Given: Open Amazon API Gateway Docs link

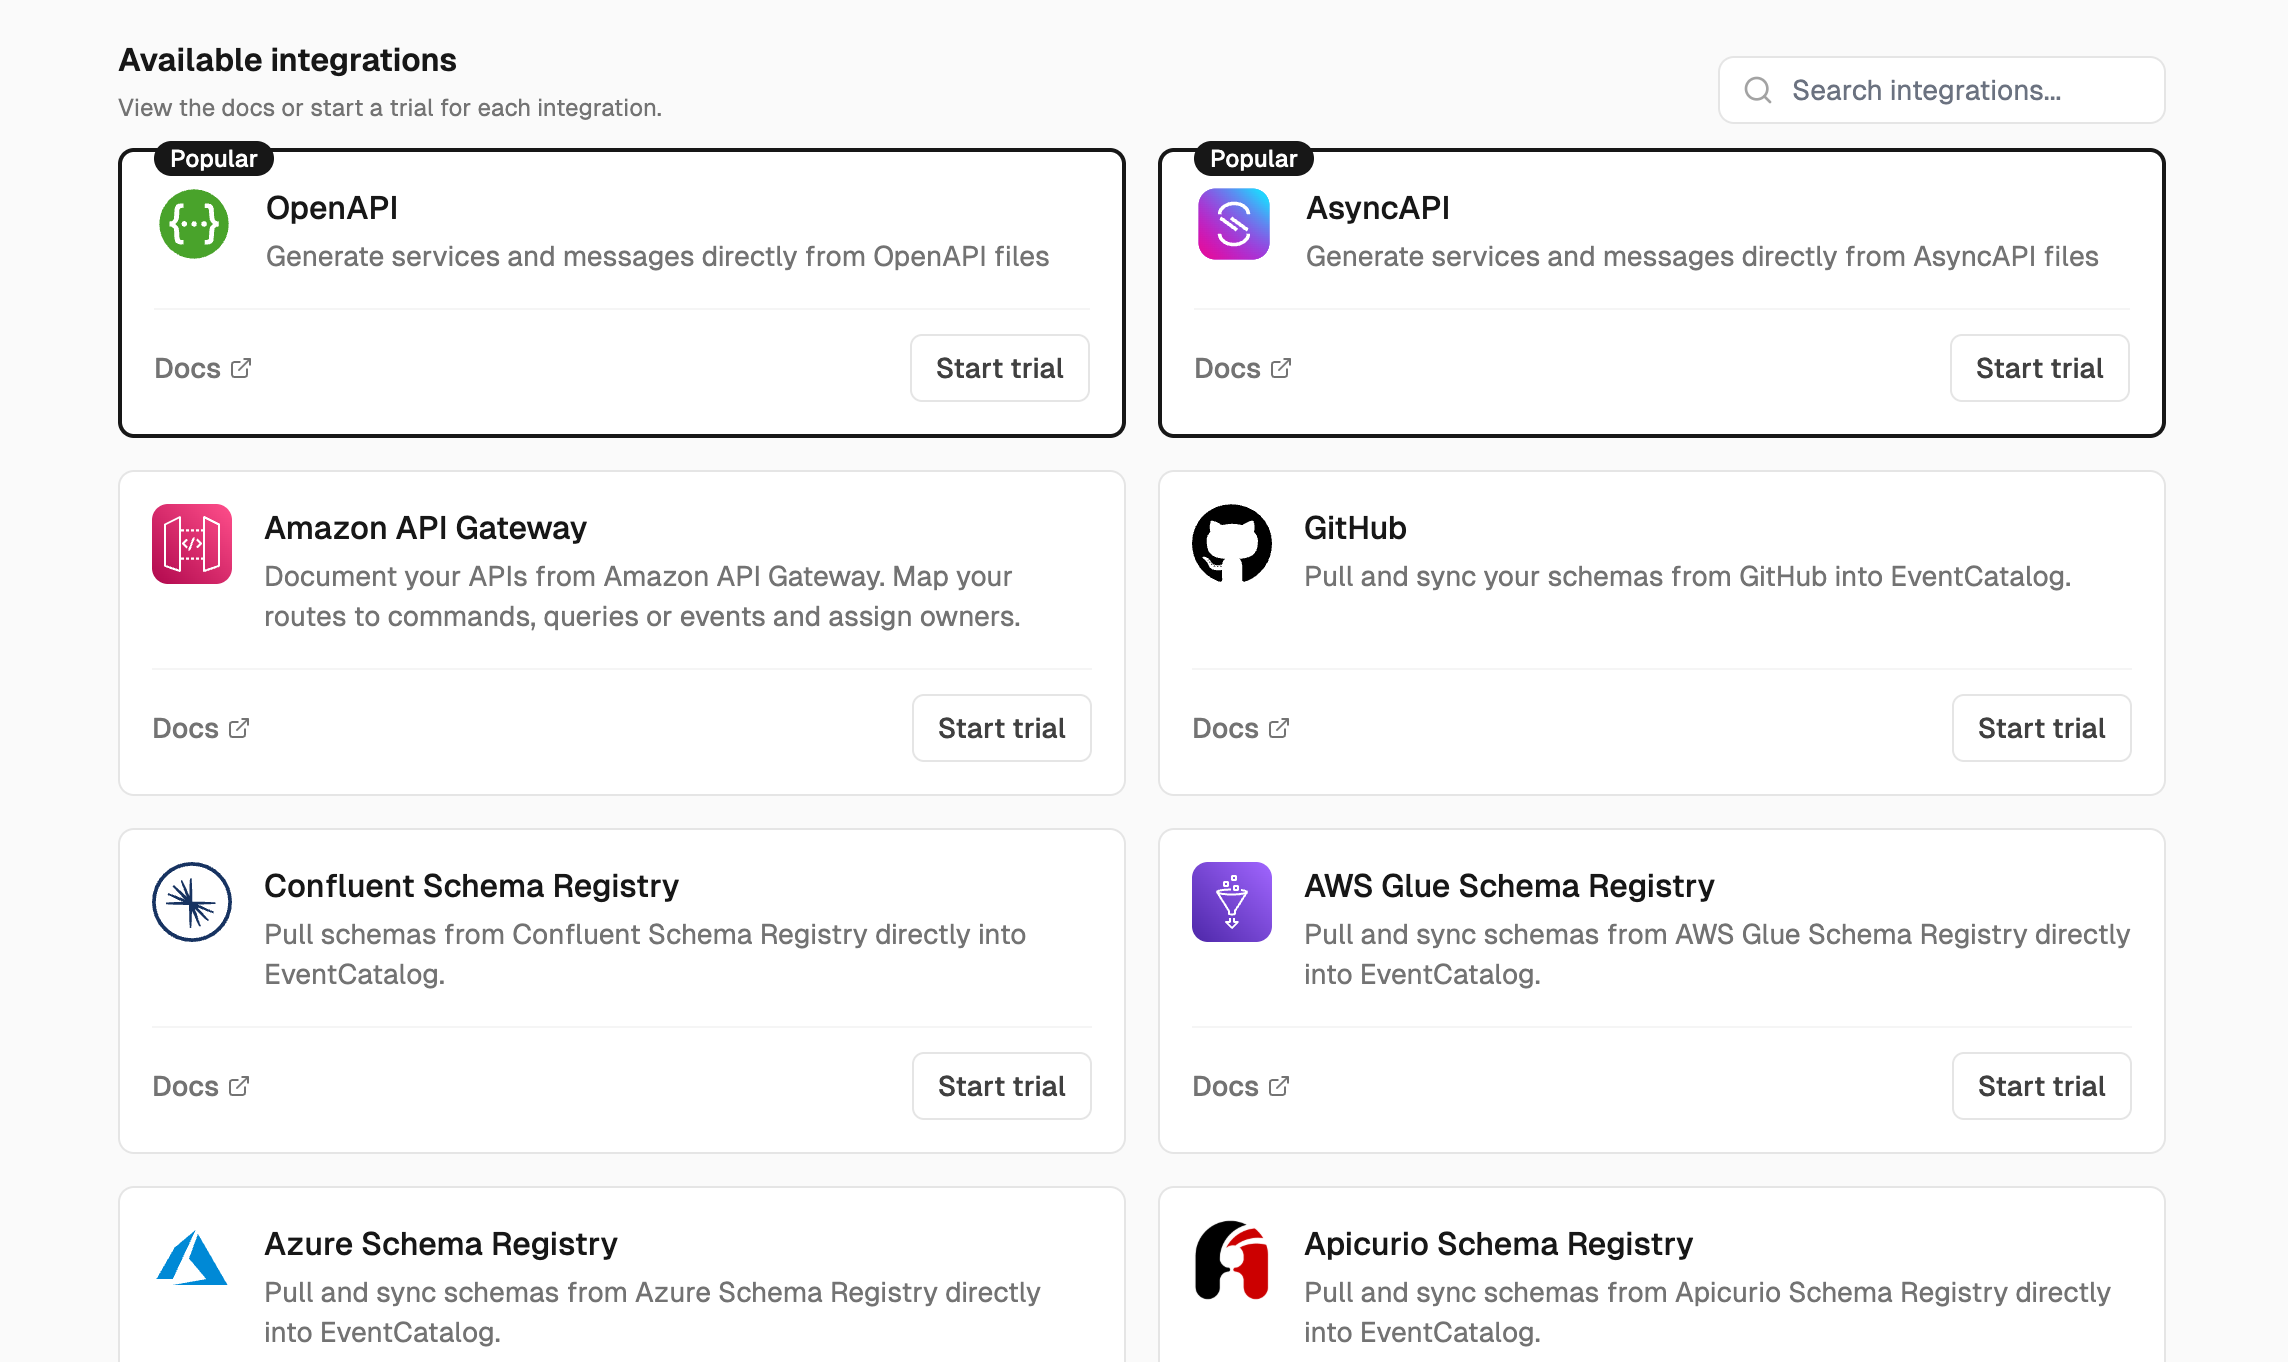Looking at the screenshot, I should point(201,728).
